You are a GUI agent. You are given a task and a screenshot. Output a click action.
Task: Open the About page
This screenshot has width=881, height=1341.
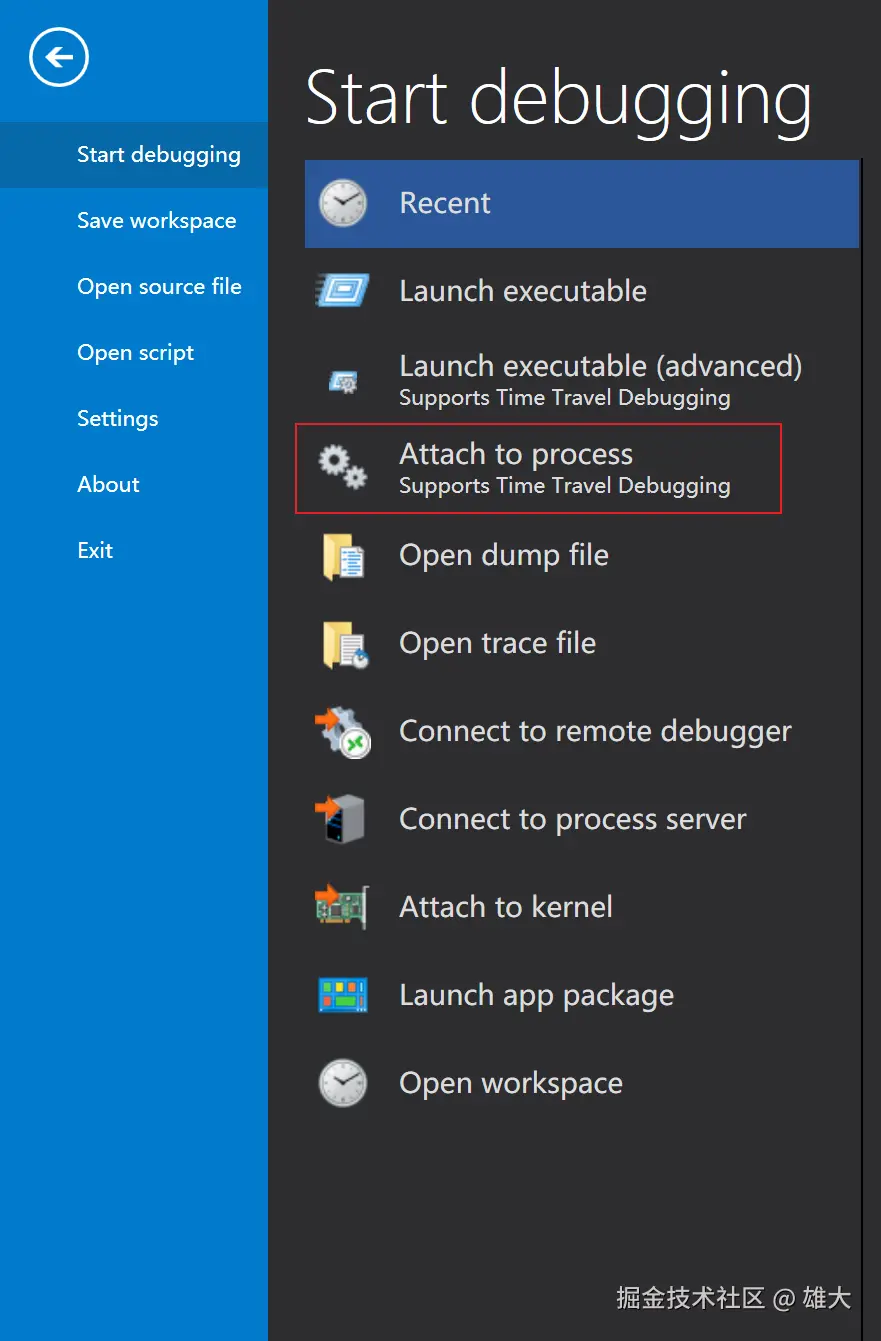[x=108, y=485]
